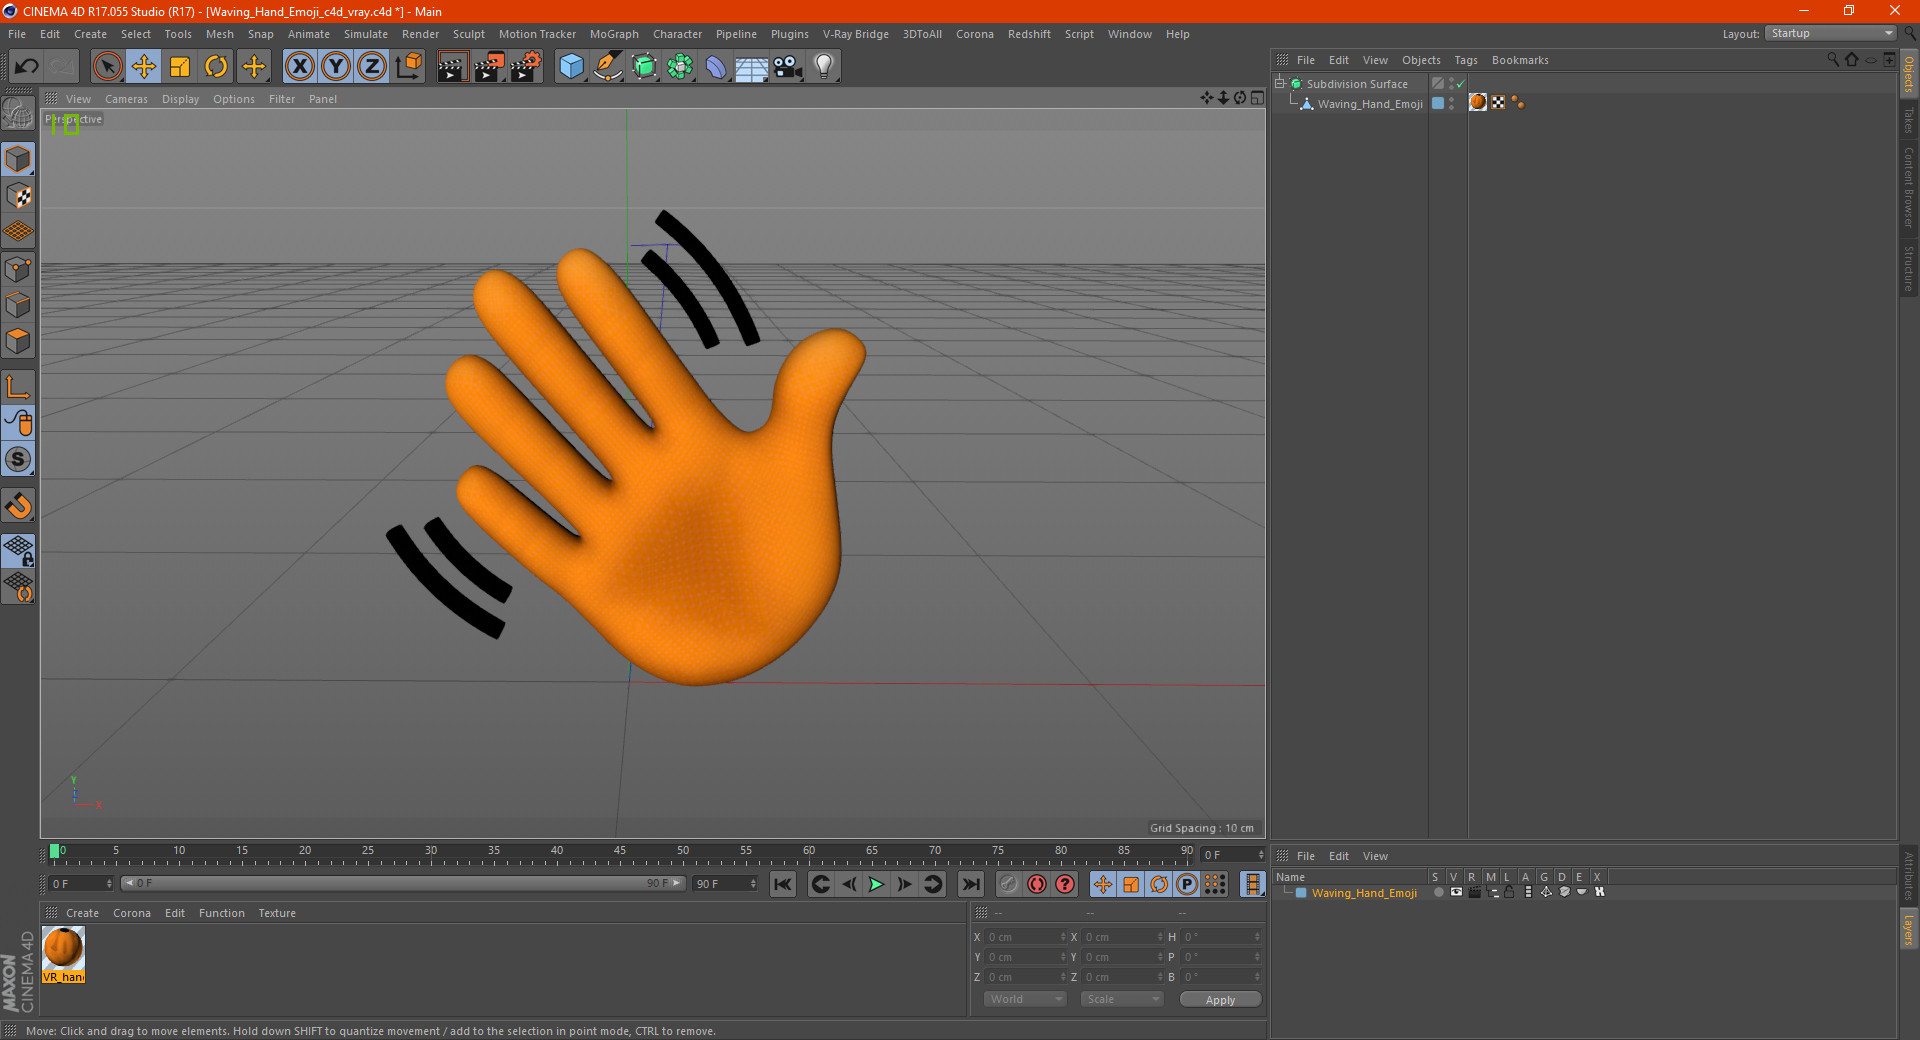
Task: Activate the Move tool in top toolbar
Action: [144, 67]
